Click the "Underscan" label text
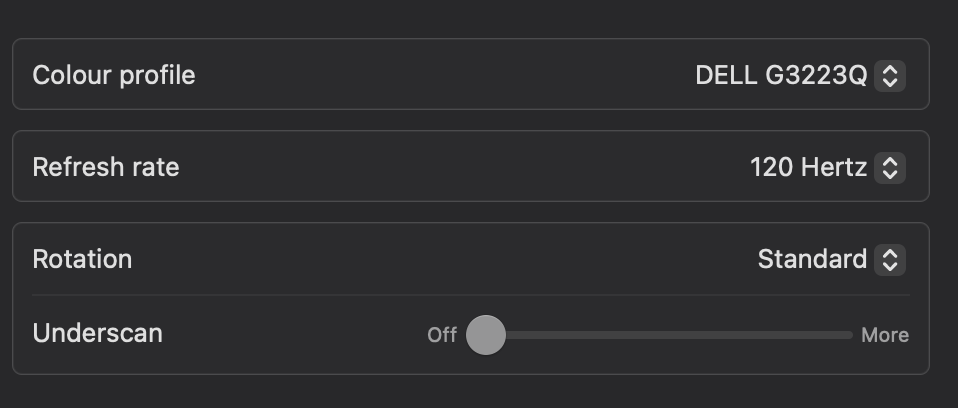The height and width of the screenshot is (408, 958). (x=97, y=333)
